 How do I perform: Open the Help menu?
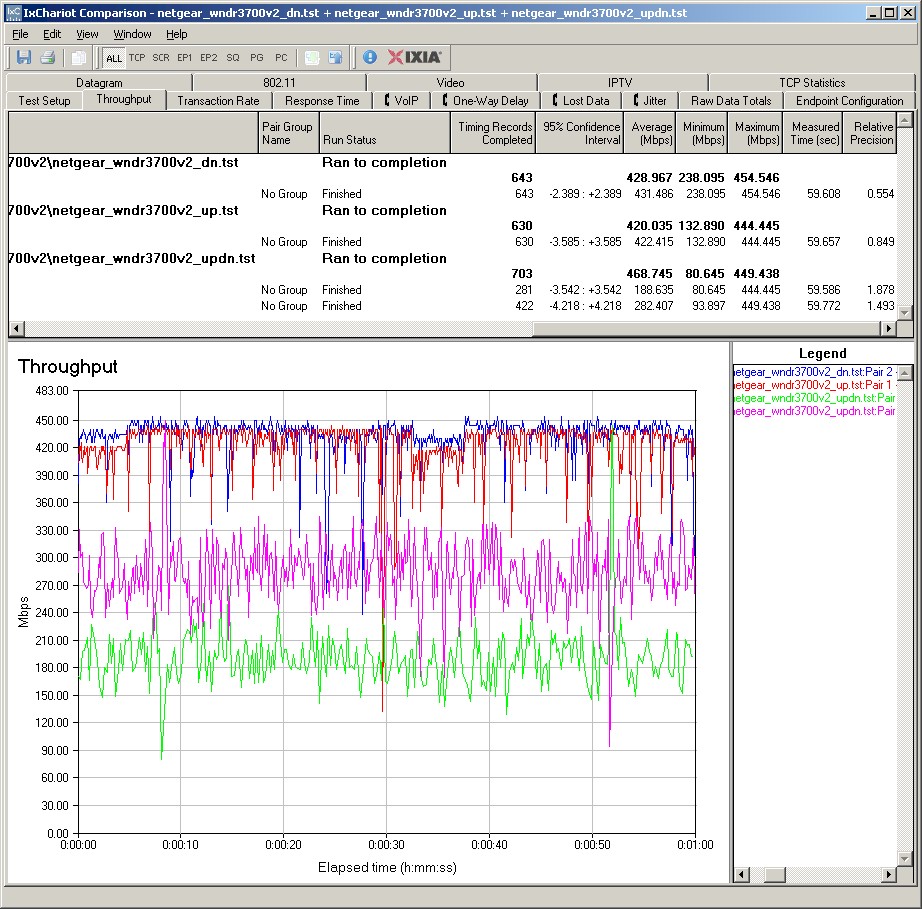tap(176, 34)
